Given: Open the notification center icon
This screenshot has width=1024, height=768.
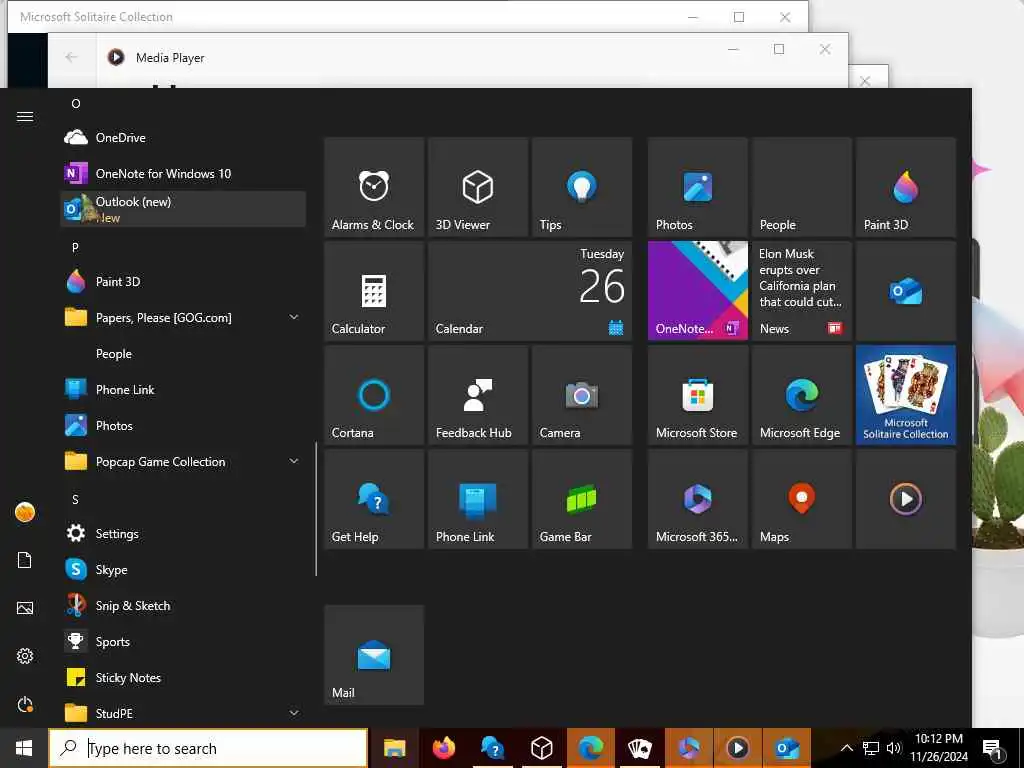Looking at the screenshot, I should (x=993, y=748).
